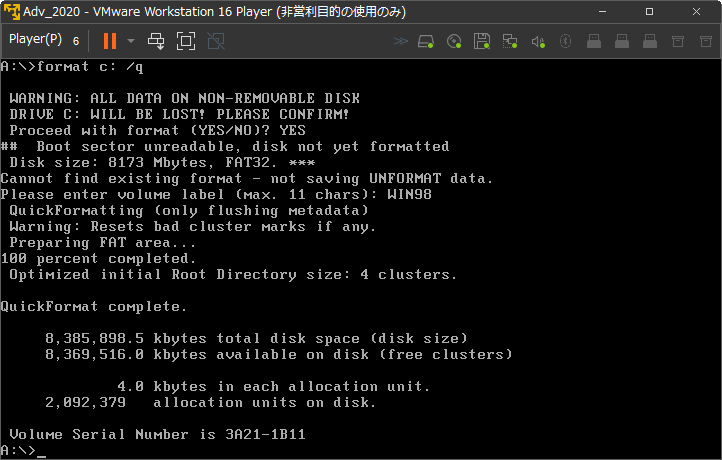This screenshot has height=460, width=722.
Task: Click the greyed-out Unity mode icon
Action: [x=216, y=41]
